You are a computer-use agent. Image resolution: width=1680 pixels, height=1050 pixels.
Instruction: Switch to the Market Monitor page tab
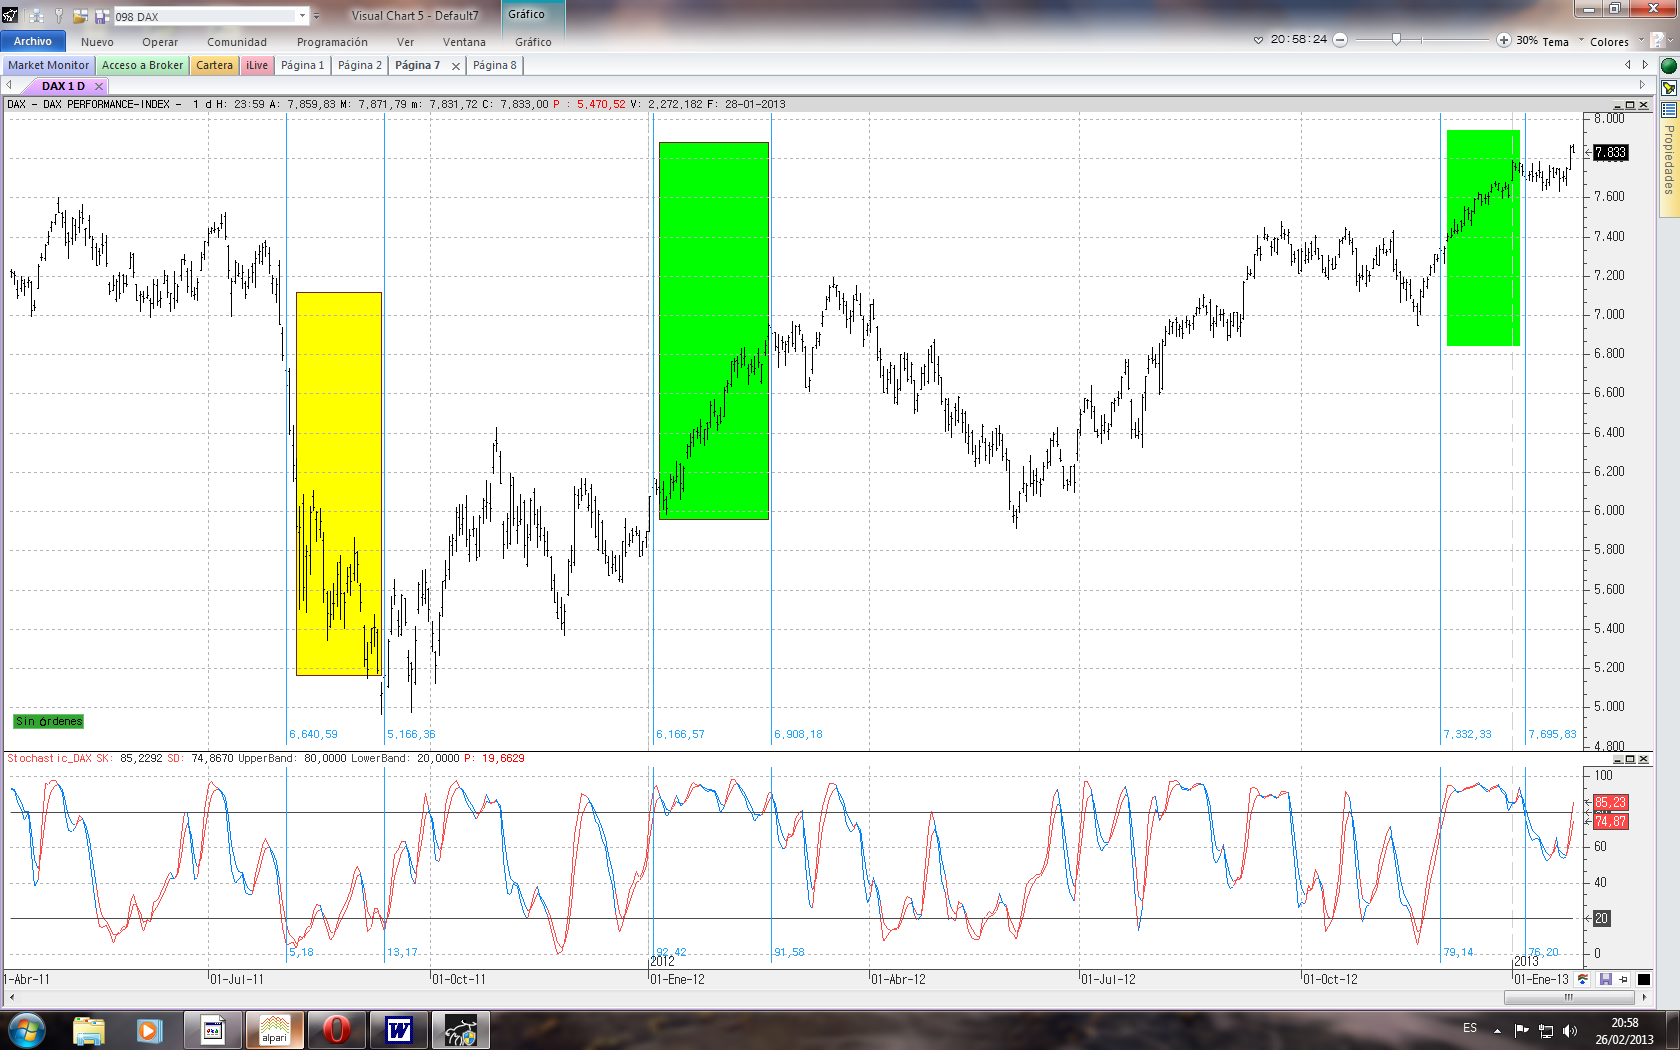point(48,65)
